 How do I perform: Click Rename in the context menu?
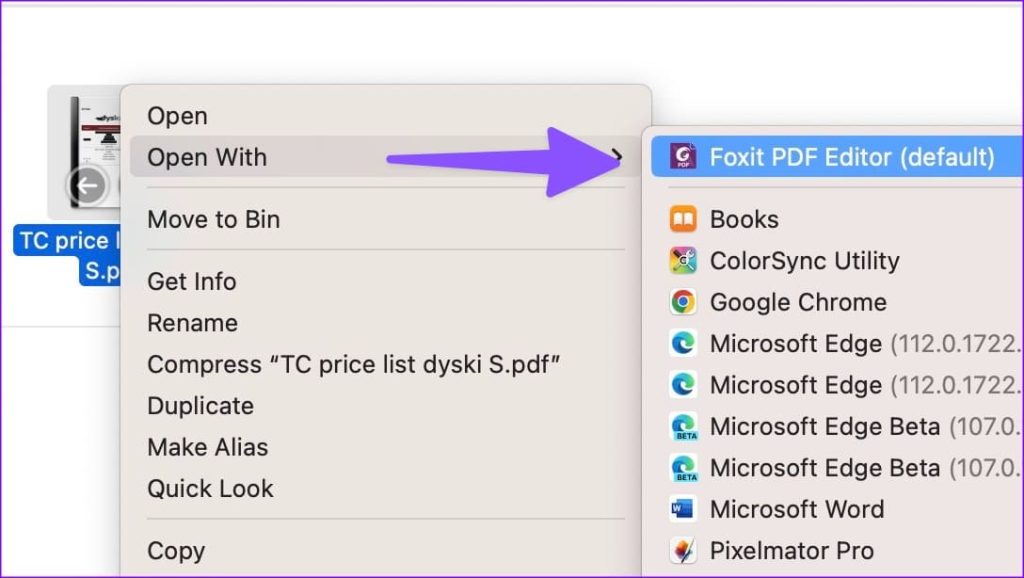(192, 322)
